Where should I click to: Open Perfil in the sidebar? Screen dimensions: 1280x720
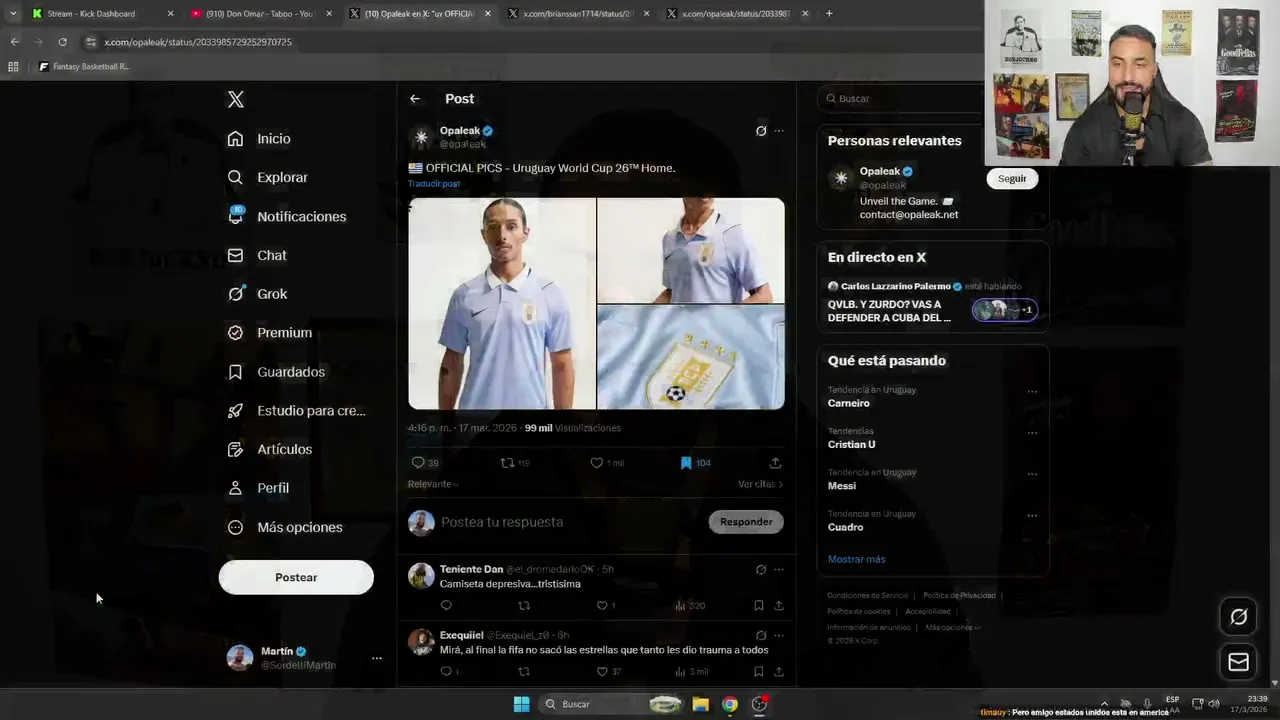(259, 488)
